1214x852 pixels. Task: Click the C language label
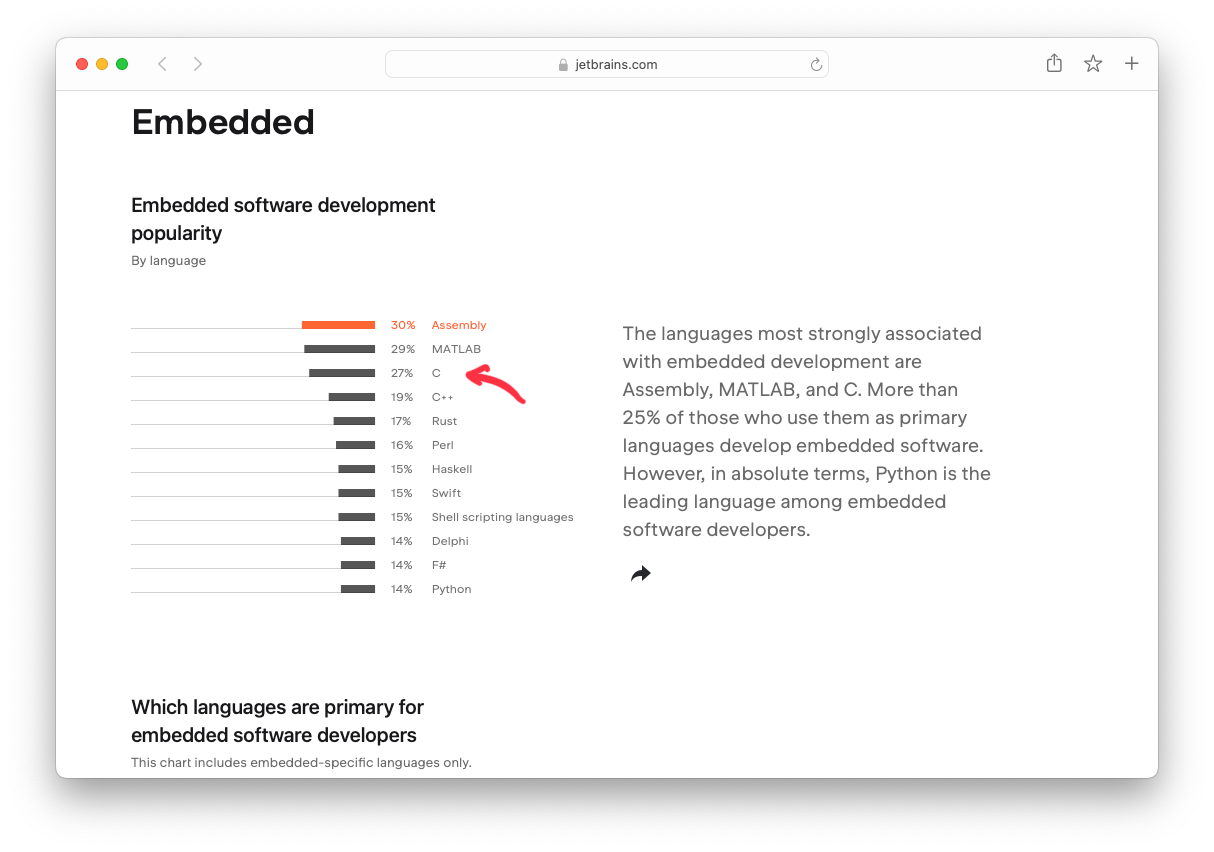coord(436,373)
